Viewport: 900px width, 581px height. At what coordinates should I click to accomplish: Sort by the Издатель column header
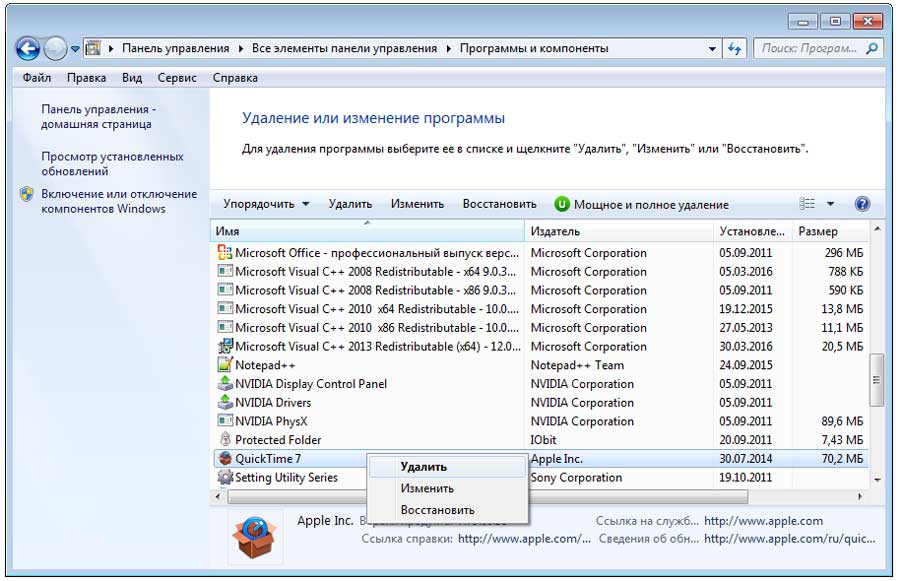(619, 231)
